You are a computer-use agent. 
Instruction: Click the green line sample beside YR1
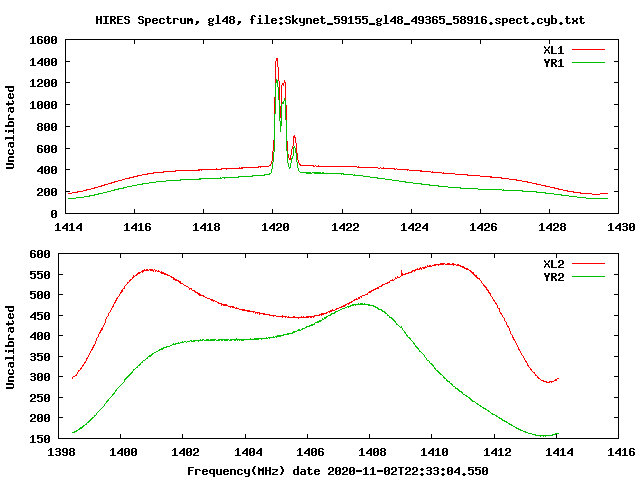point(588,63)
